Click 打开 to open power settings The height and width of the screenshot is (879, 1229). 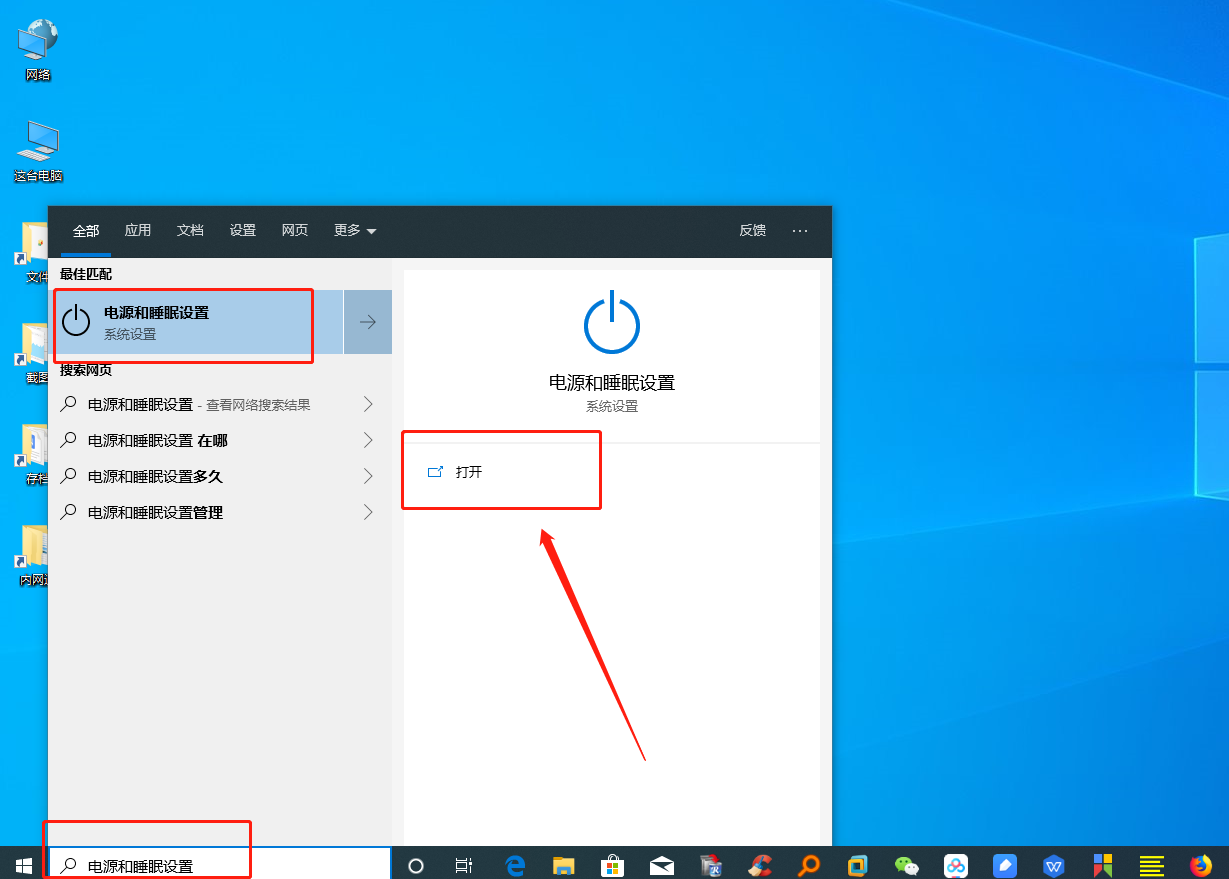(468, 472)
